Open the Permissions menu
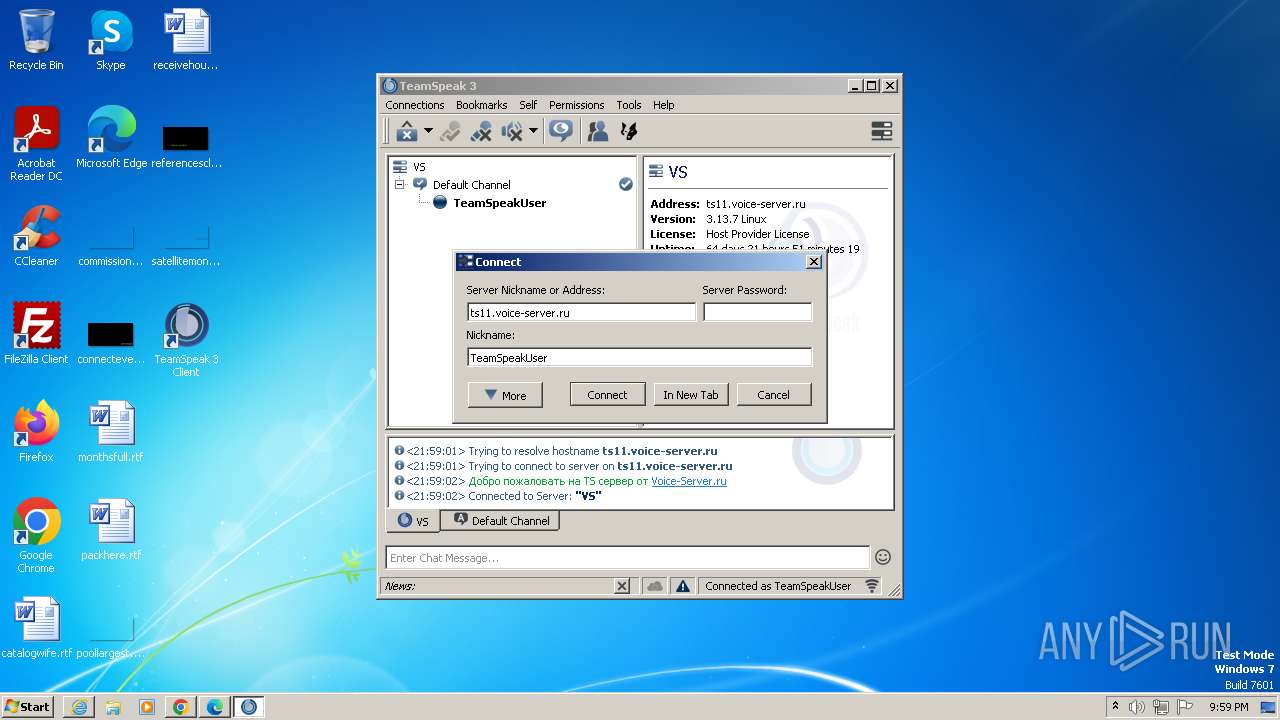 [576, 105]
